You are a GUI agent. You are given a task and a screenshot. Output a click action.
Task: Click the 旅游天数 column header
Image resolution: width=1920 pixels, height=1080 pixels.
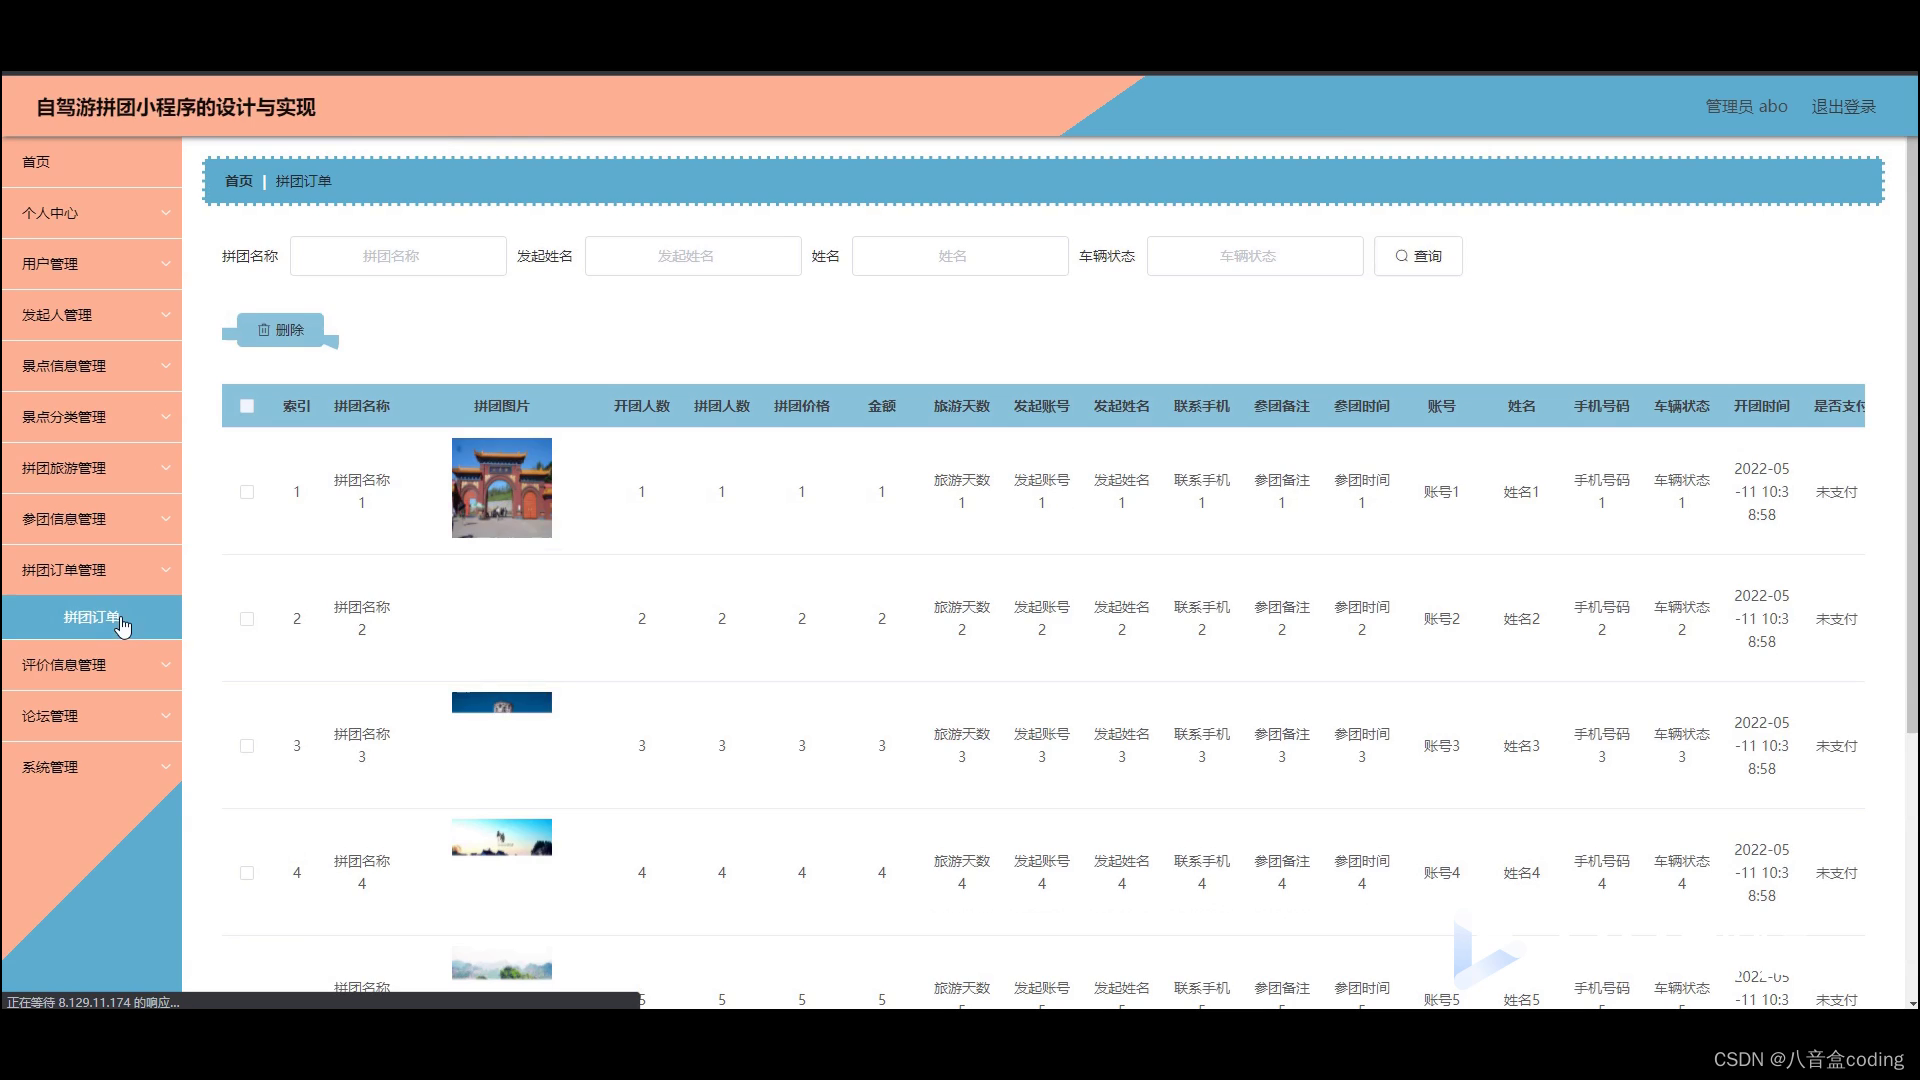(962, 406)
